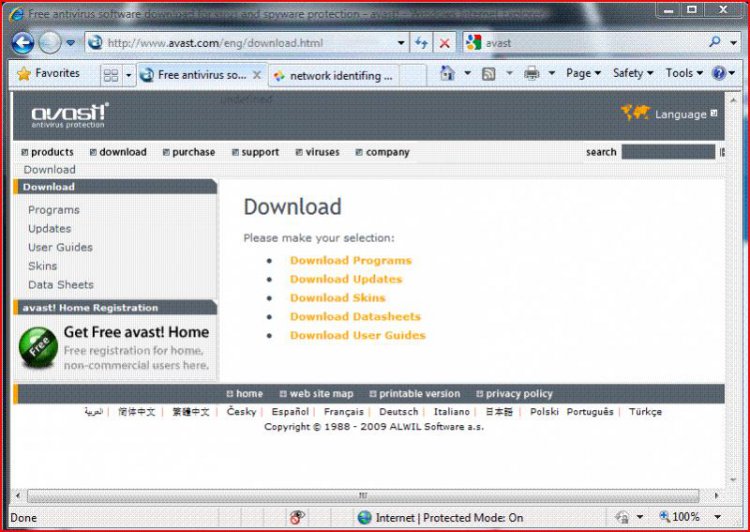The image size is (750, 532).
Task: Open the download navigation item
Action: point(118,152)
